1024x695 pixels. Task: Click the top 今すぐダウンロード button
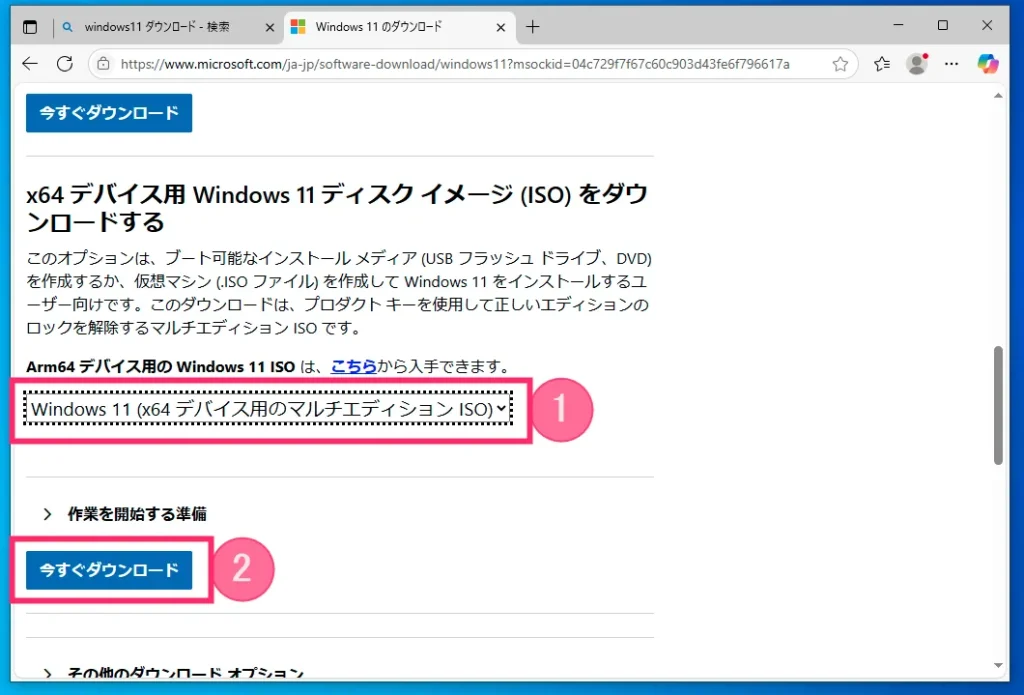(109, 113)
